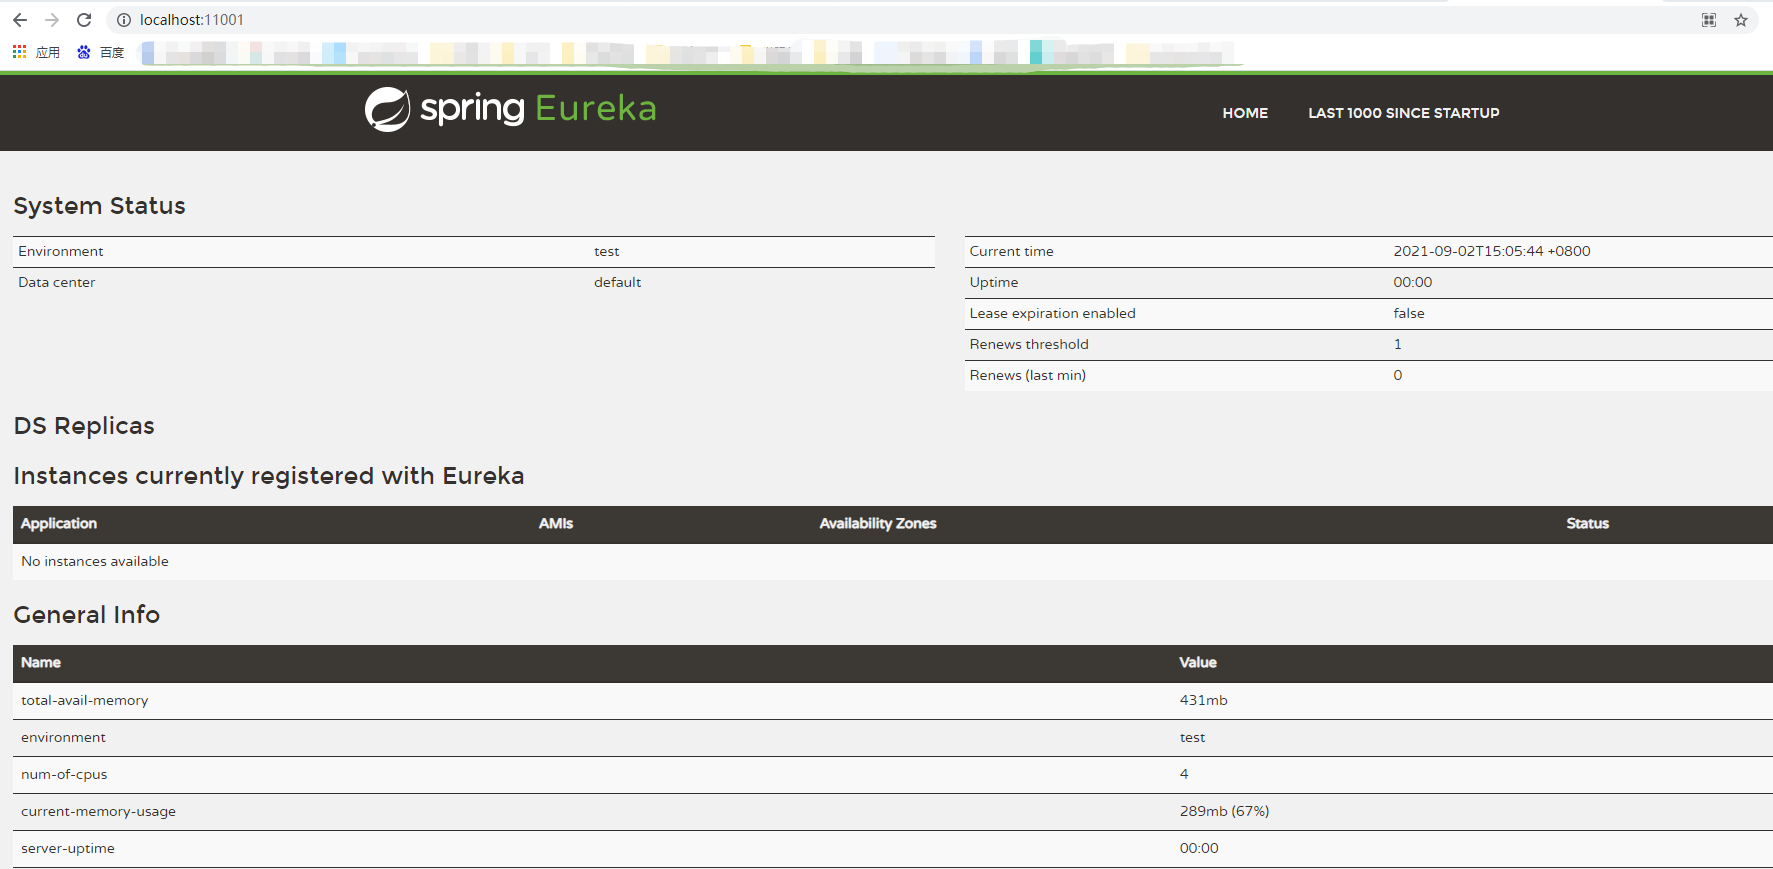1773x869 pixels.
Task: Click the AMIs column header
Action: [x=556, y=523]
